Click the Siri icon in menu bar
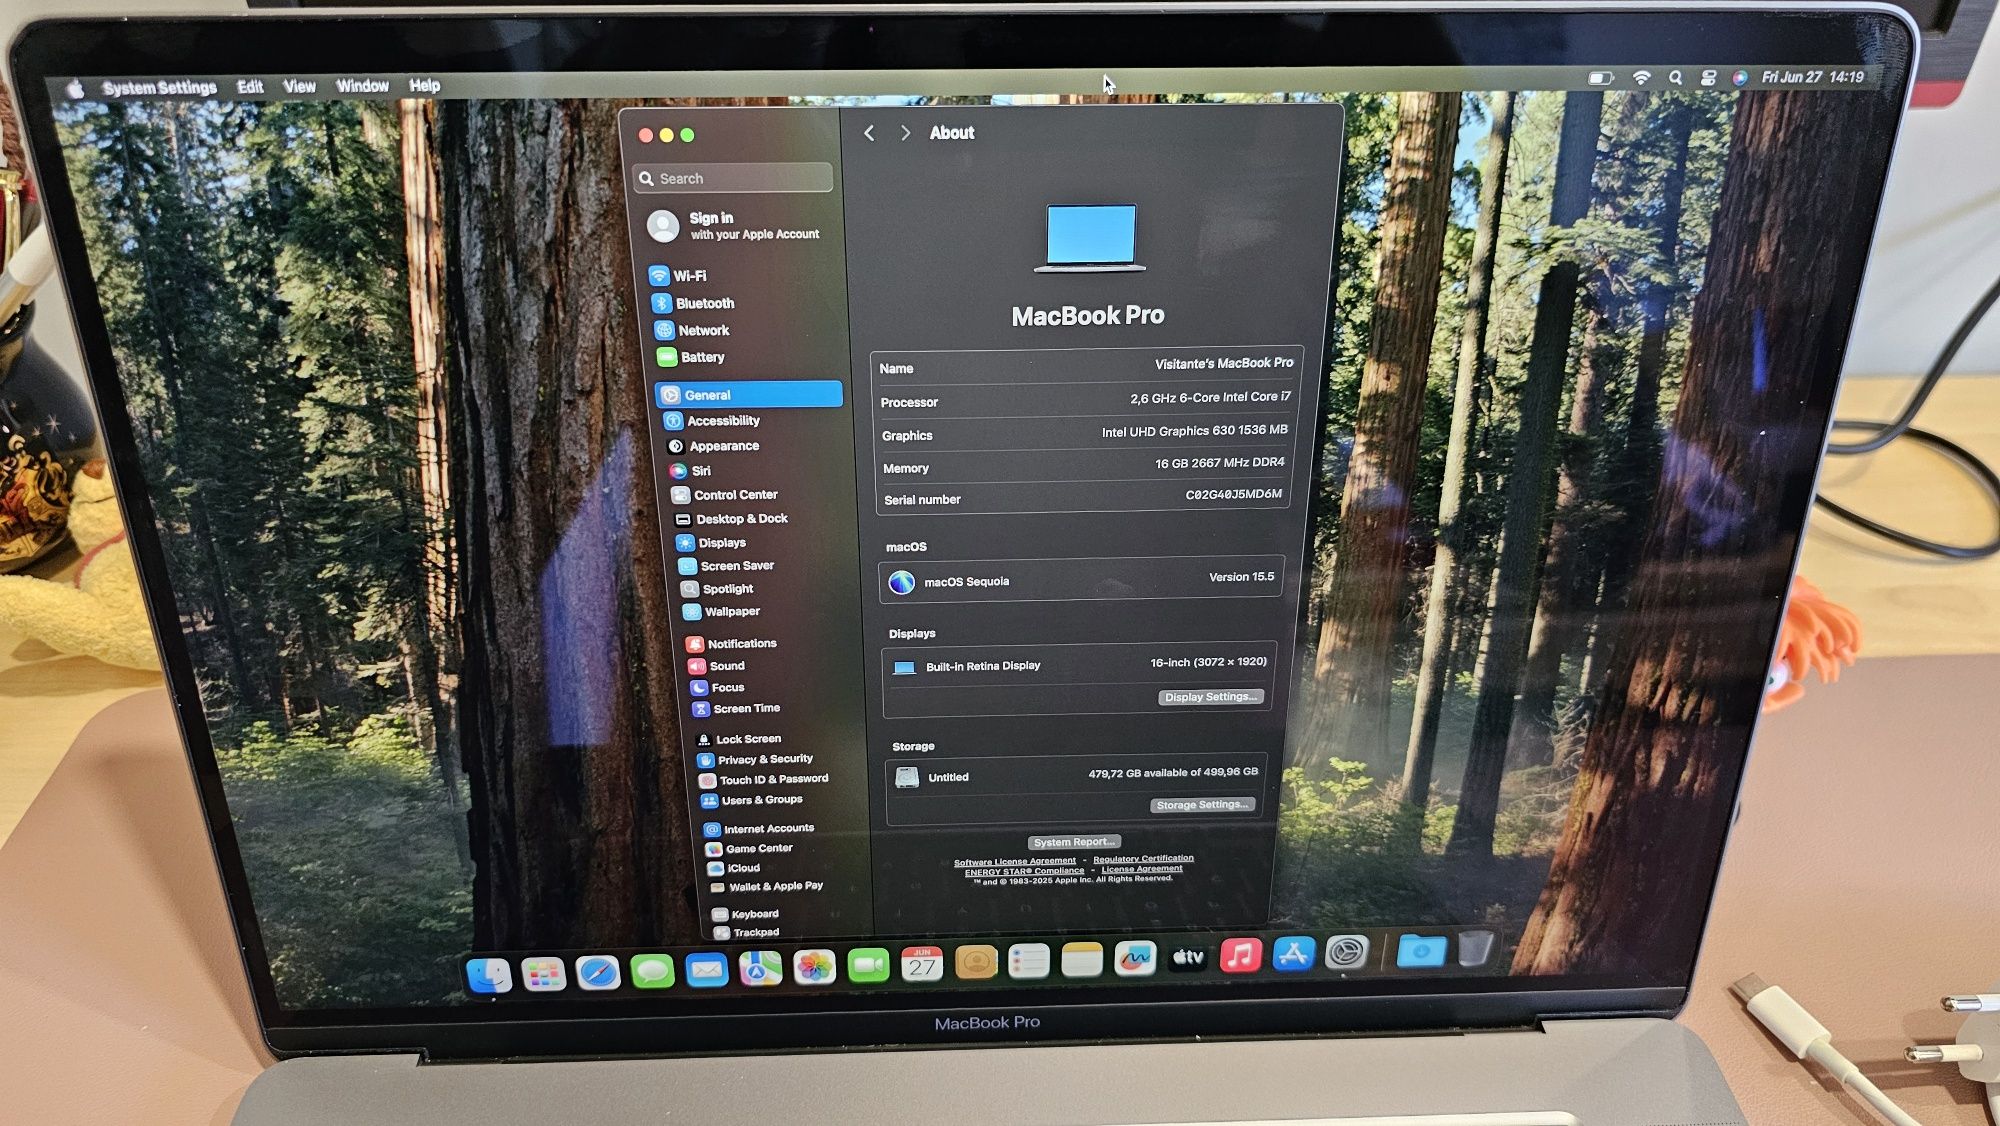This screenshot has width=2000, height=1126. point(1740,77)
